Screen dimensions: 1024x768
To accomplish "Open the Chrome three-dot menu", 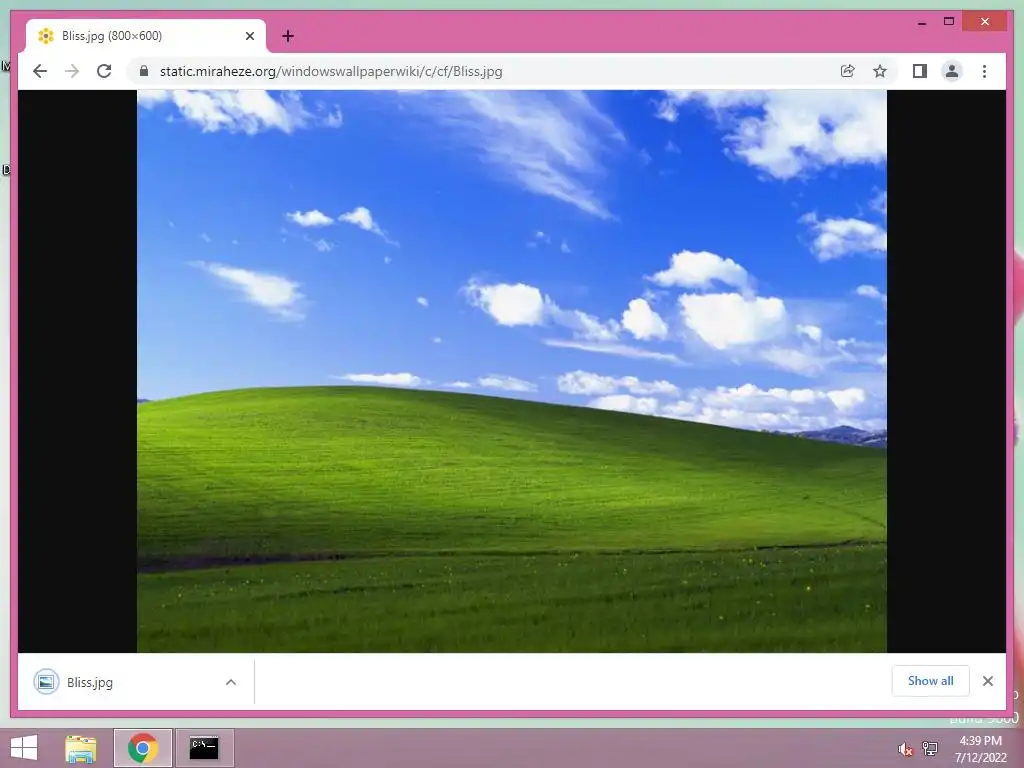I will (x=984, y=71).
